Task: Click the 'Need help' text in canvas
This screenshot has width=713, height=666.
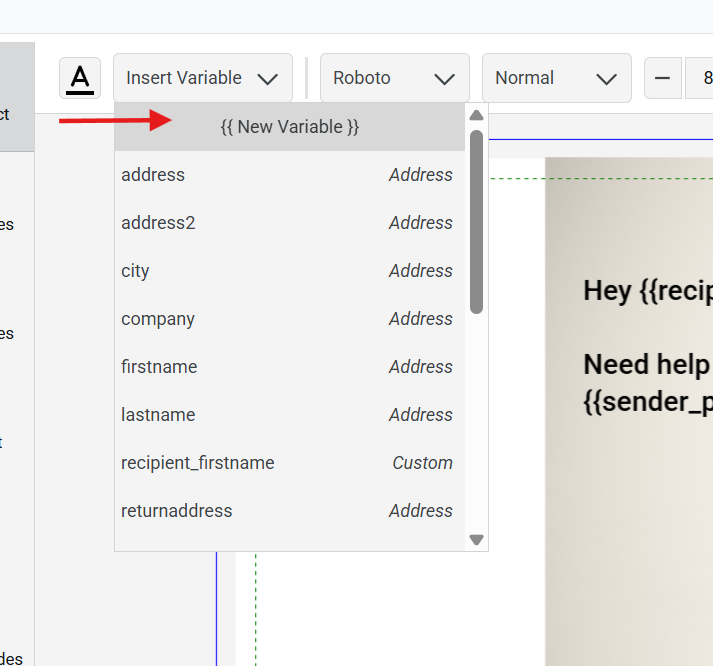Action: 646,364
